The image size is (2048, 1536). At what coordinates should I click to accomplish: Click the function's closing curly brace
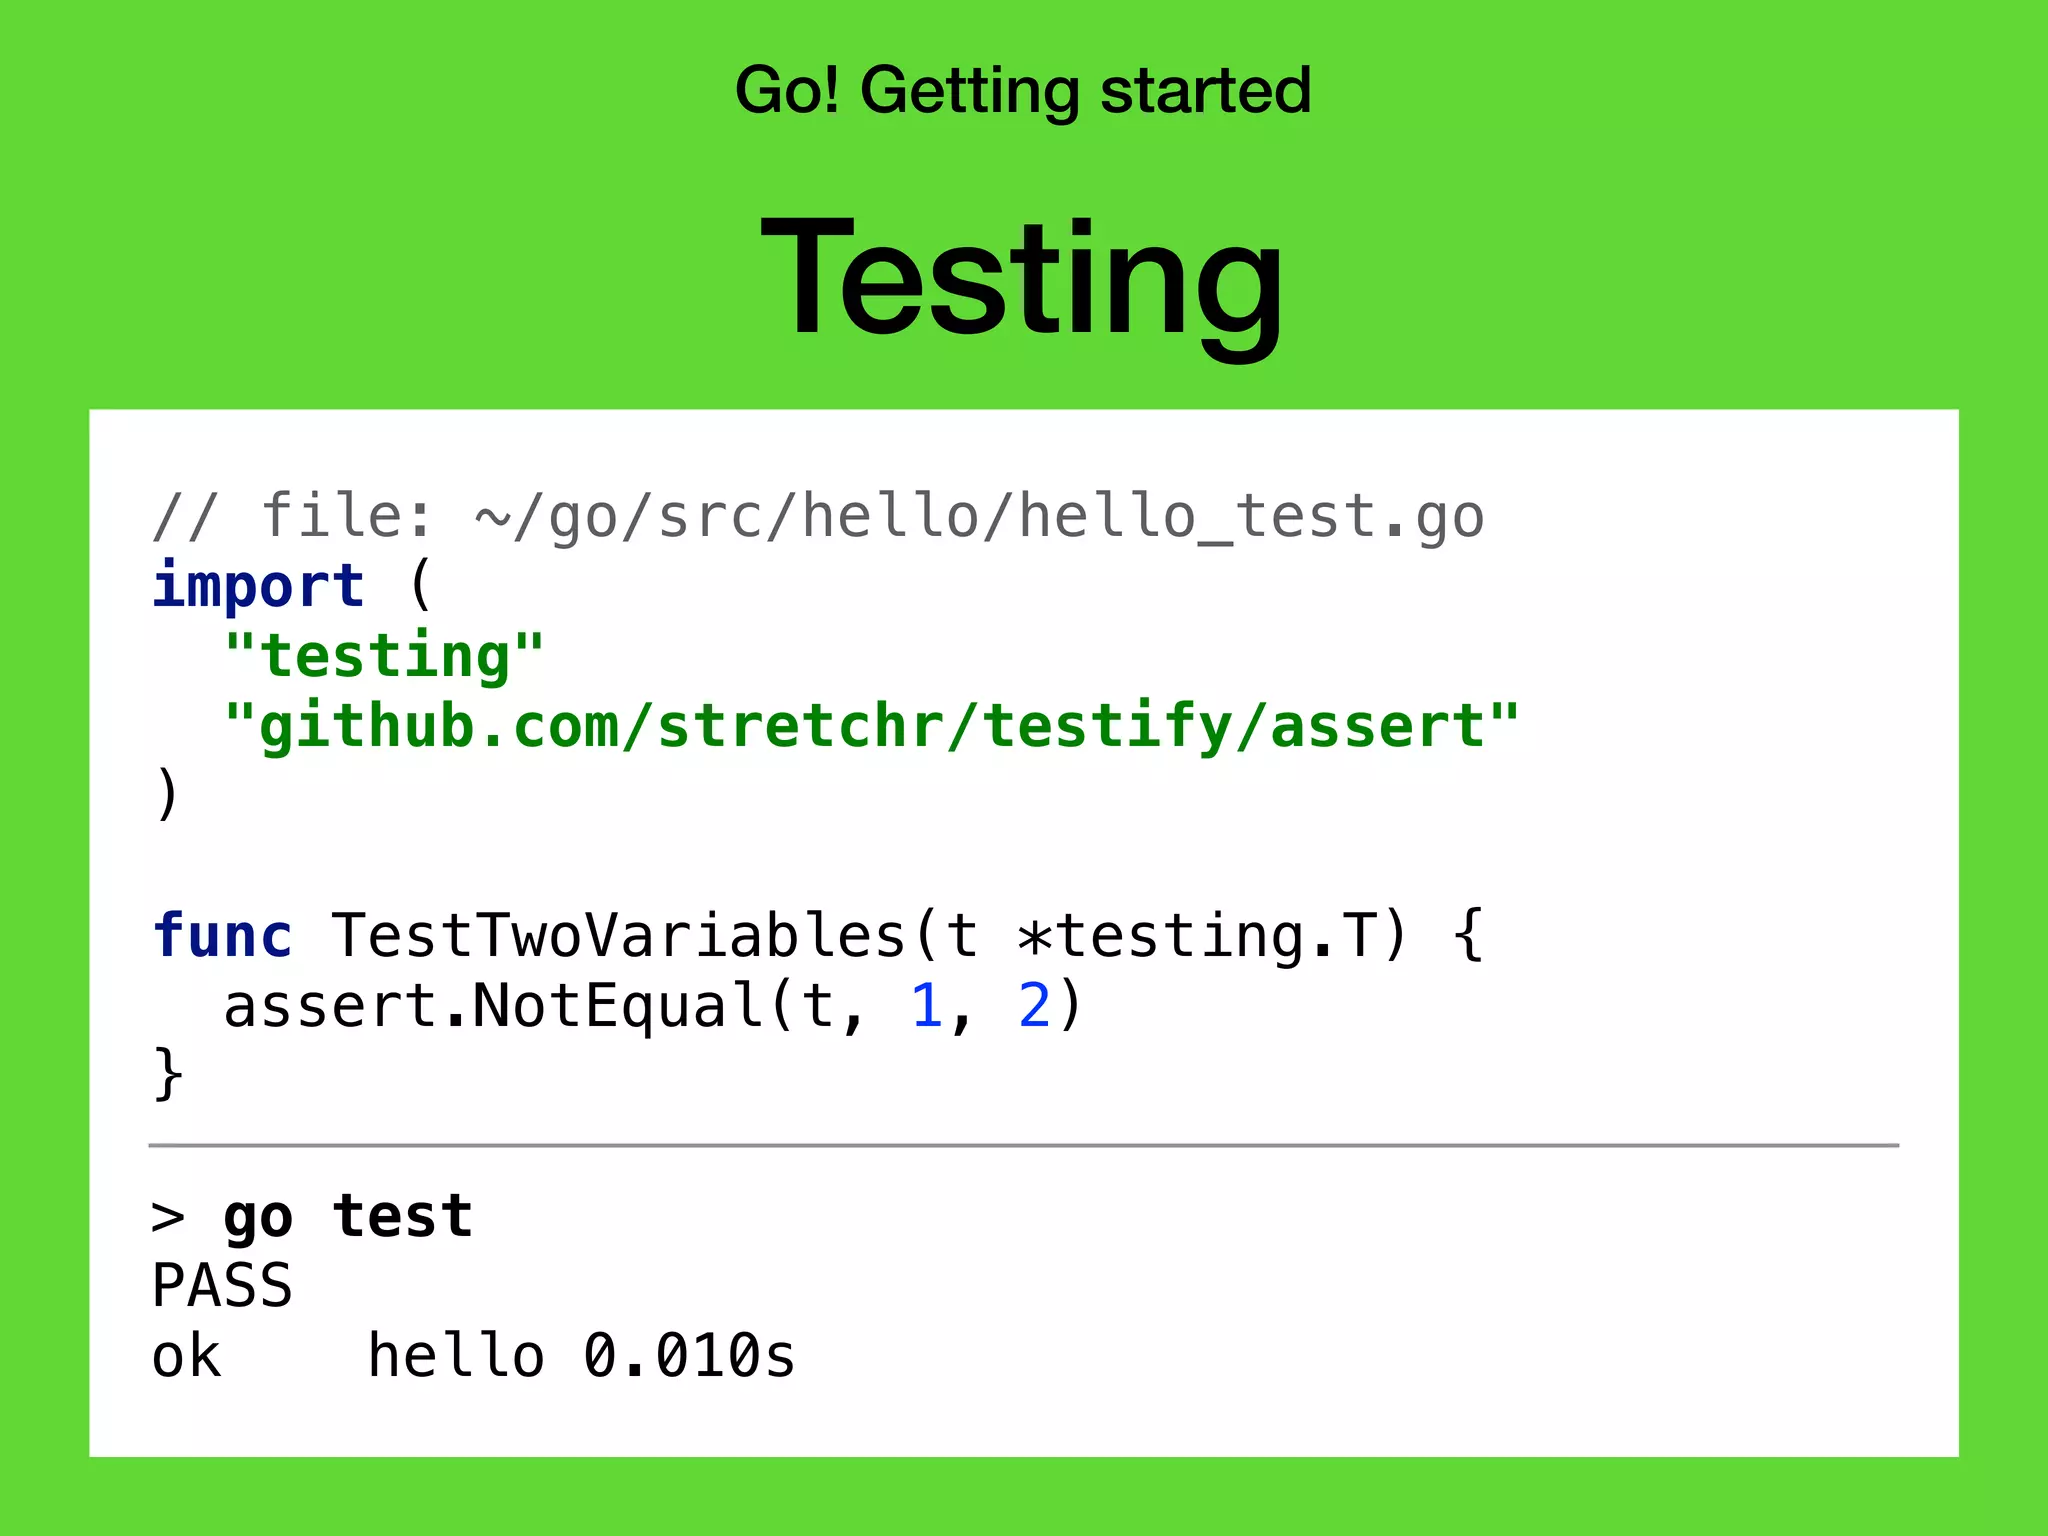click(x=168, y=1075)
